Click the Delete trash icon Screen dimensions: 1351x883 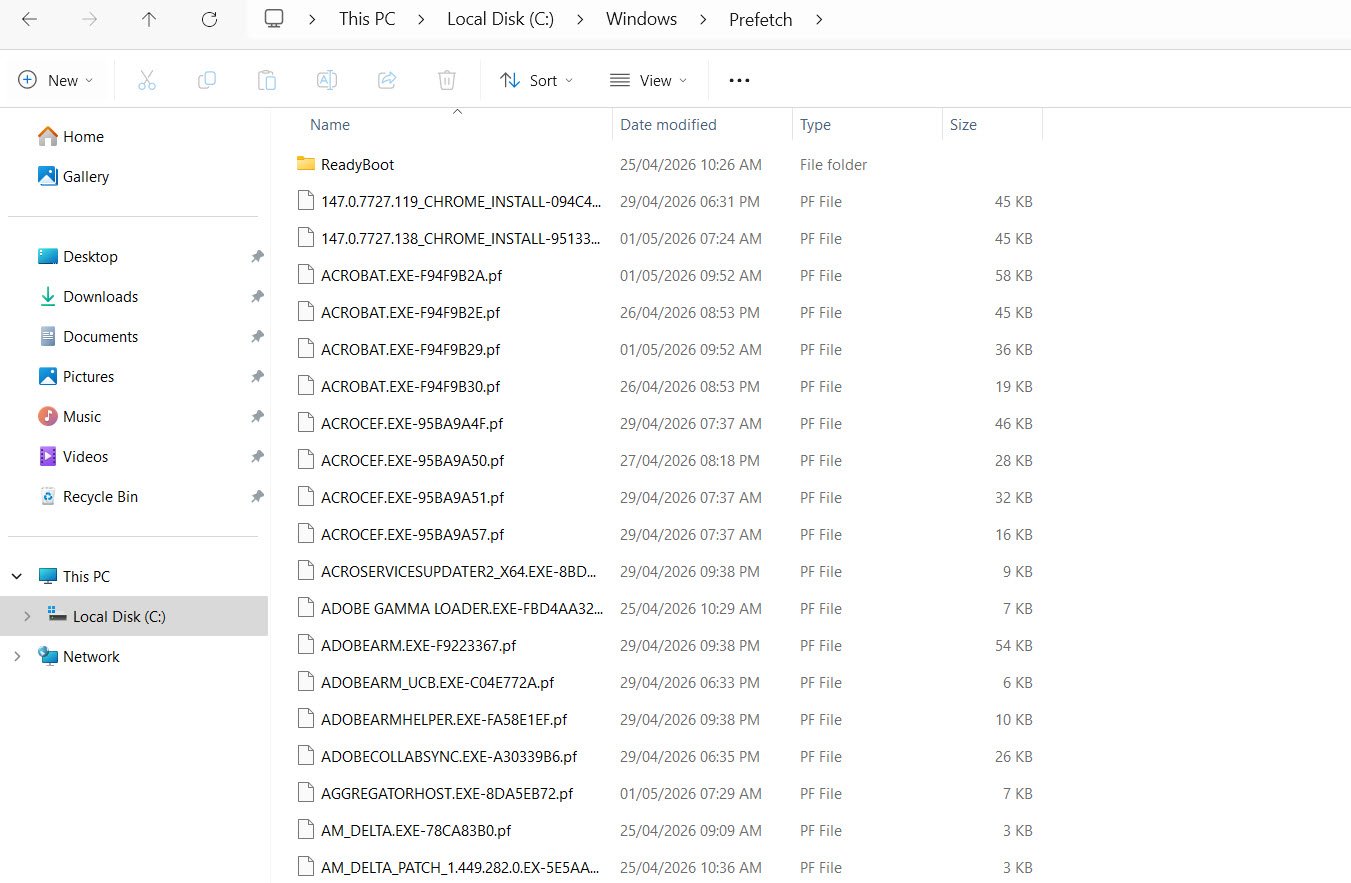pos(447,80)
